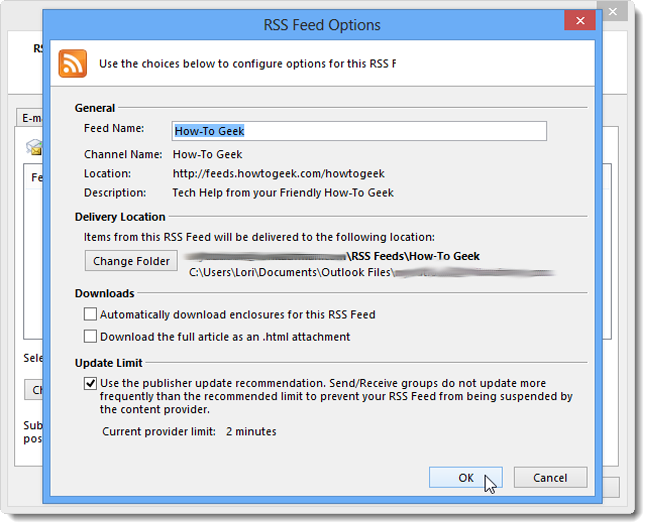The height and width of the screenshot is (529, 650).
Task: Click the 'RSS Feed Options' title bar text
Action: click(x=322, y=25)
